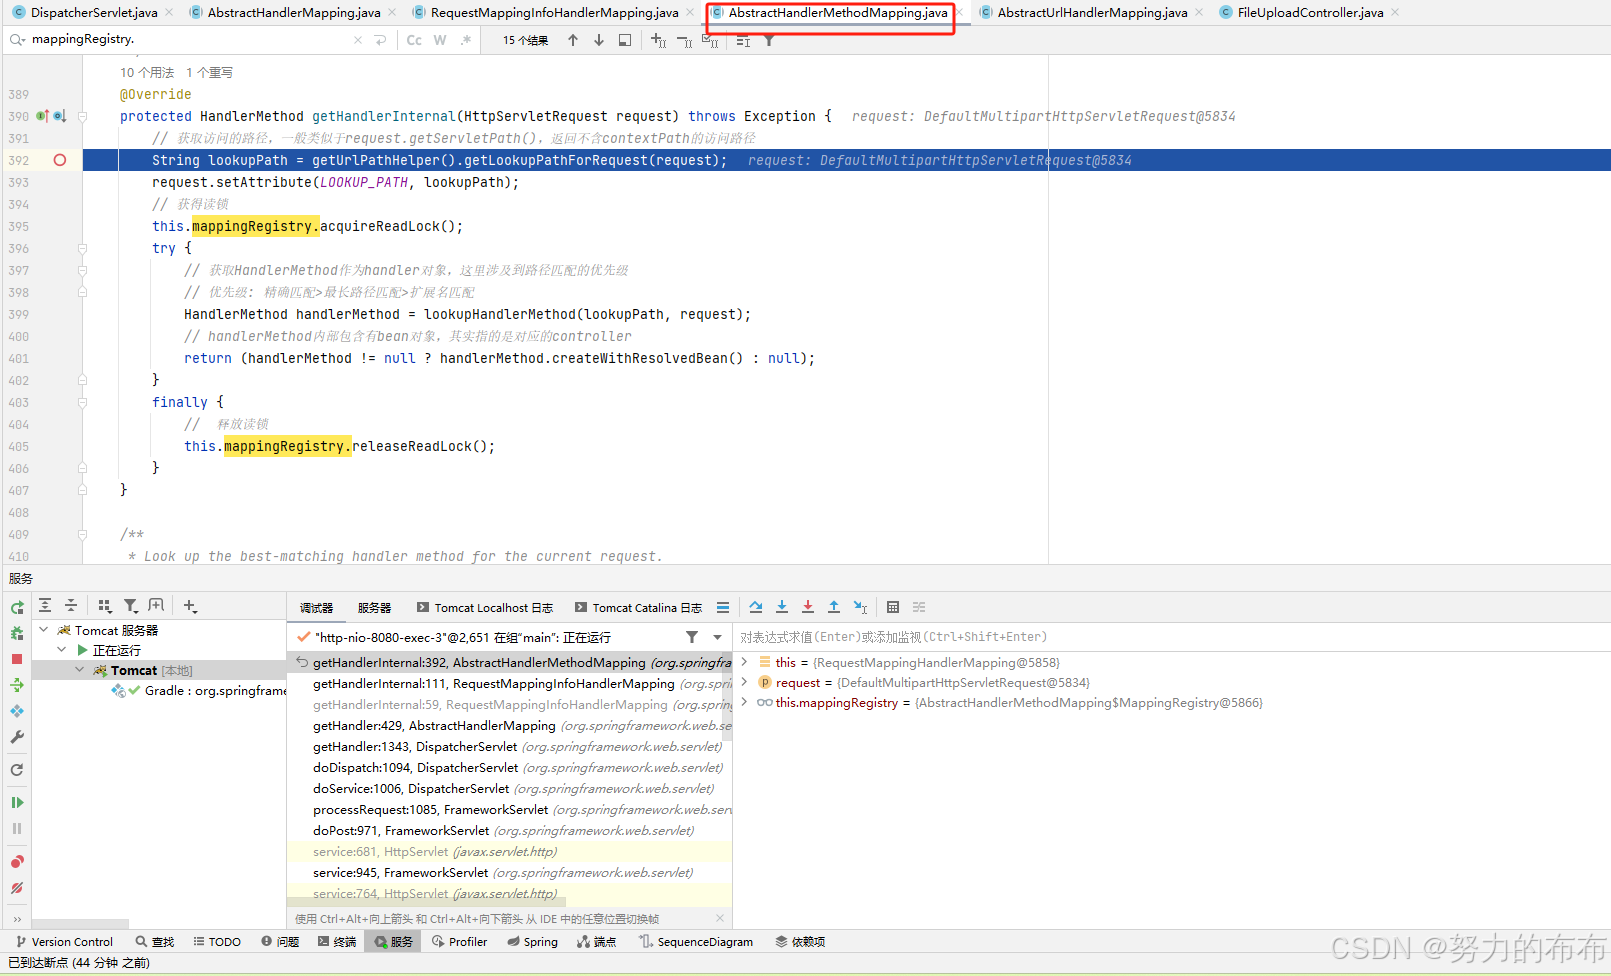The image size is (1611, 976).
Task: Open the Profiler tool window
Action: pos(460,942)
